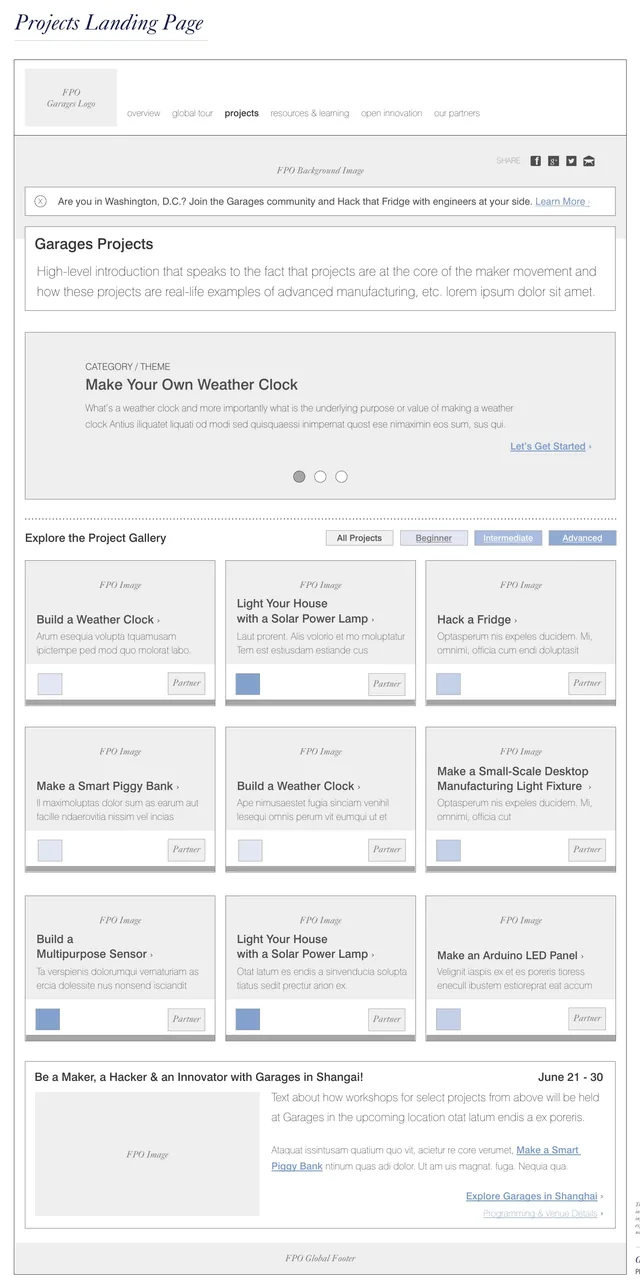Click FPO Image in Hack a Fridge card
Image resolution: width=640 pixels, height=1288 pixels.
point(521,585)
